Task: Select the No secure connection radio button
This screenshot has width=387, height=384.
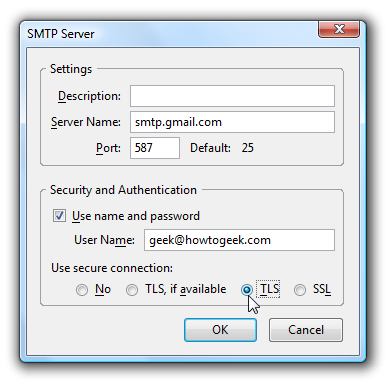Action: pos(82,290)
